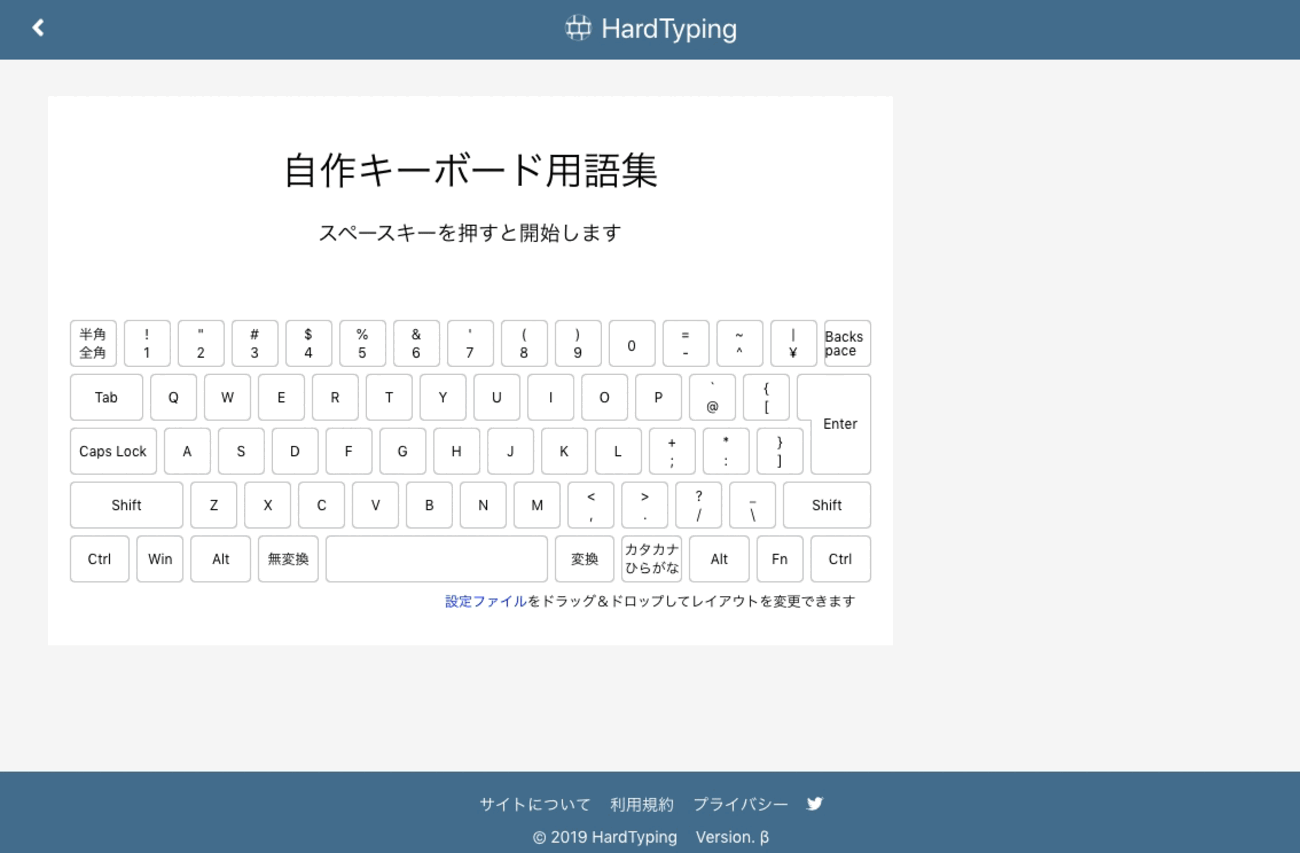Viewport: 1300px width, 853px height.
Task: Click the Backspace key
Action: [847, 344]
